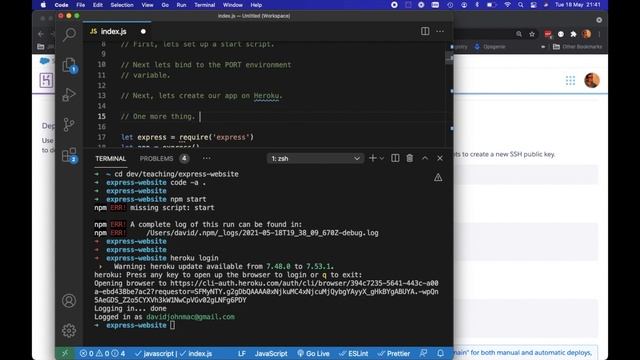The width and height of the screenshot is (640, 360).
Task: Open the Source Control view
Action: [69, 124]
